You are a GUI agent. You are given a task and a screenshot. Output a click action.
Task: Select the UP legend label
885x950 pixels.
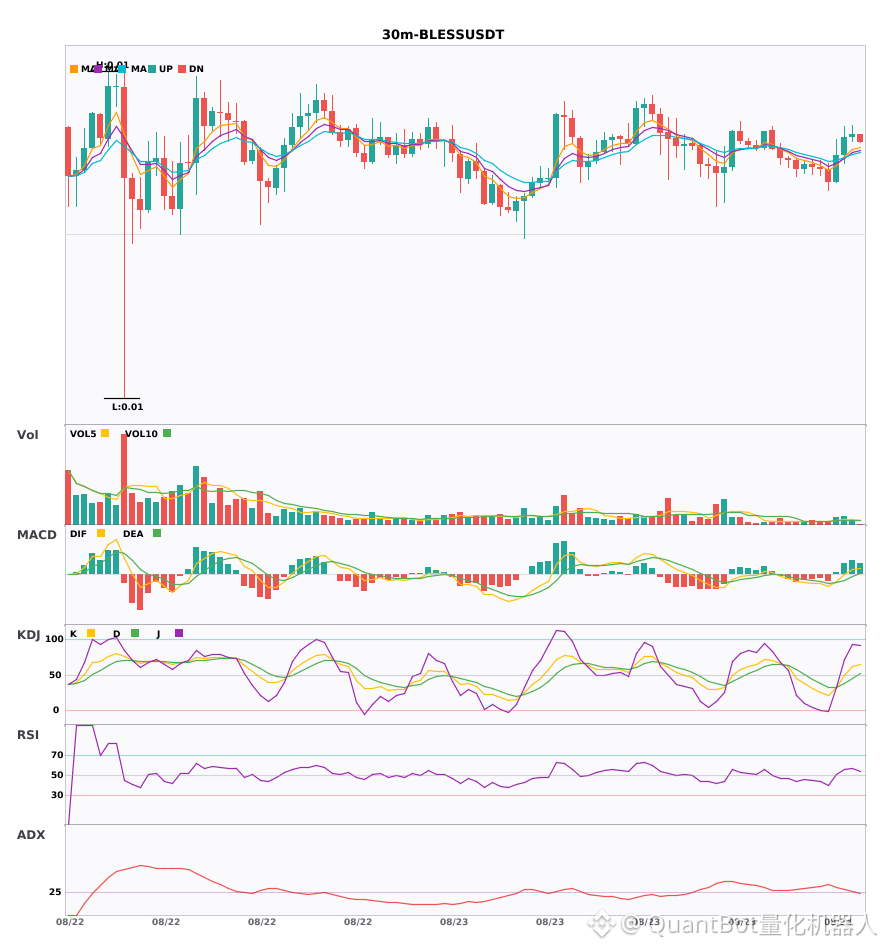coord(166,69)
